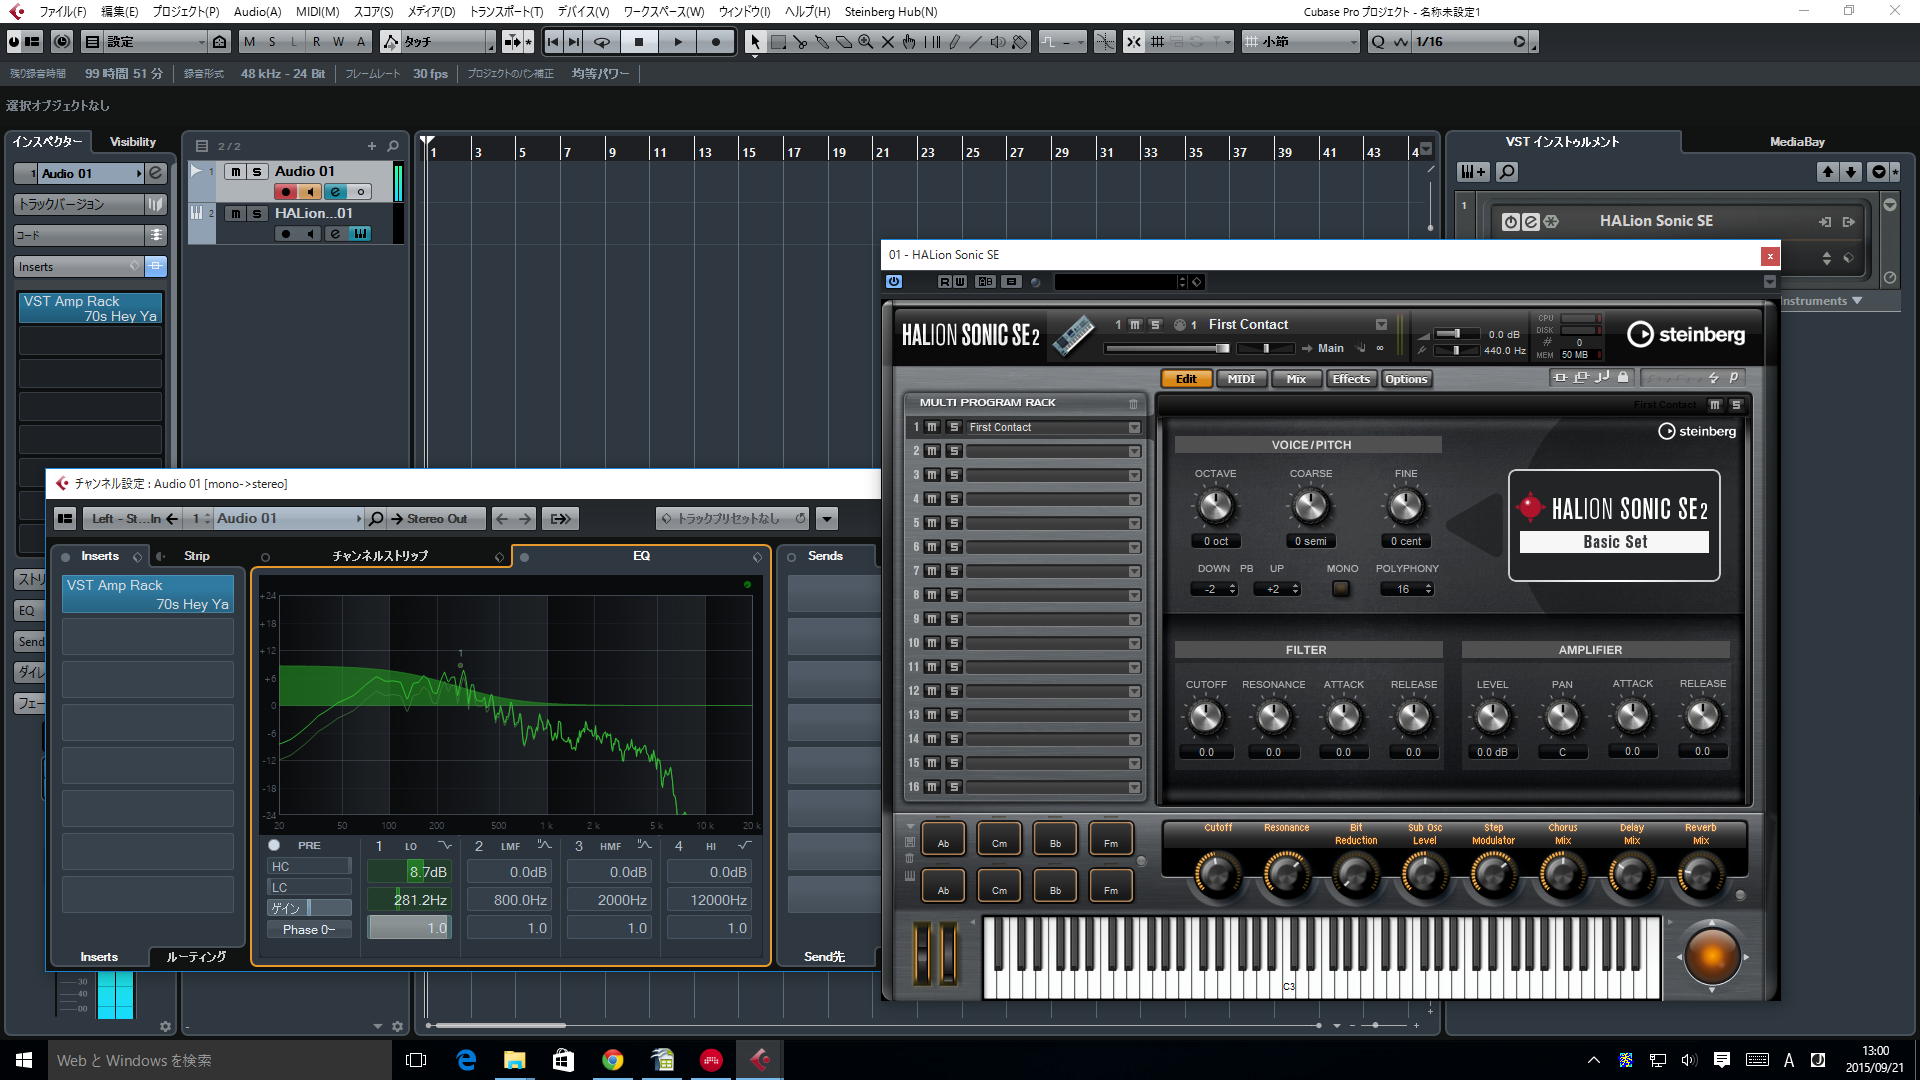1920x1080 pixels.
Task: Select the Draw pencil tool
Action: point(954,42)
